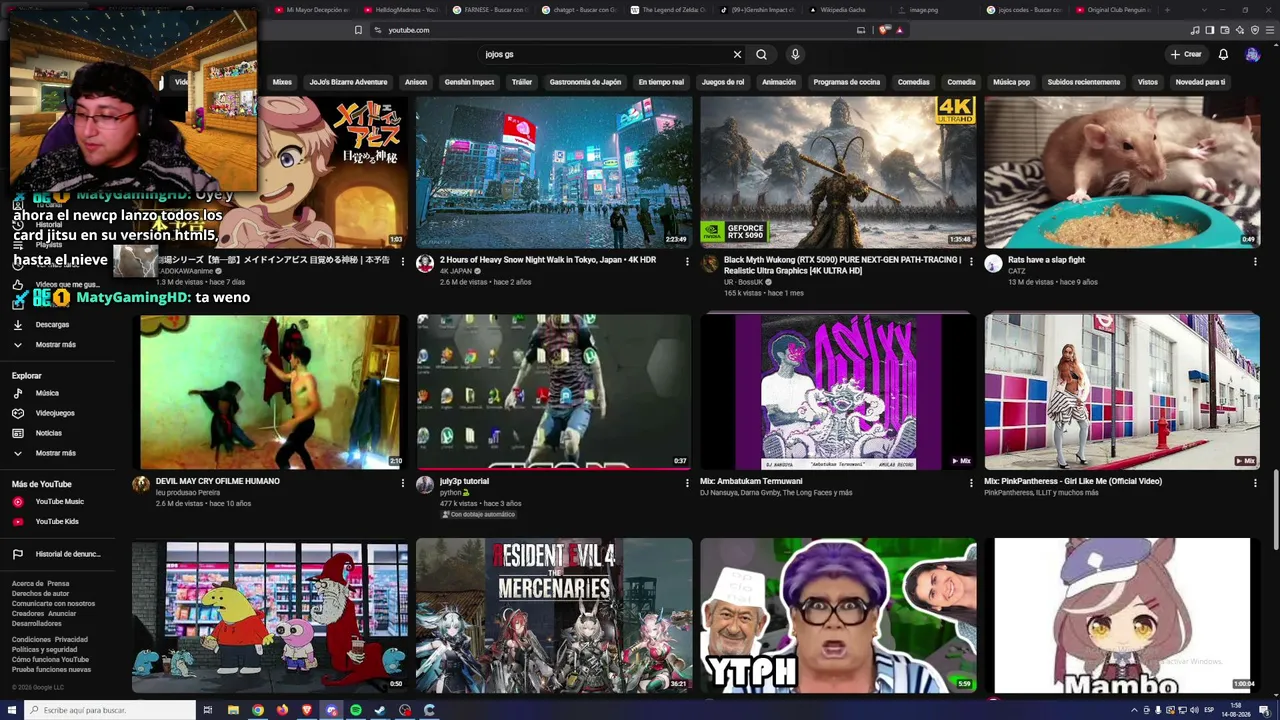Open more options for Black Myth Wukong video
This screenshot has width=1280, height=720.
coord(971,261)
